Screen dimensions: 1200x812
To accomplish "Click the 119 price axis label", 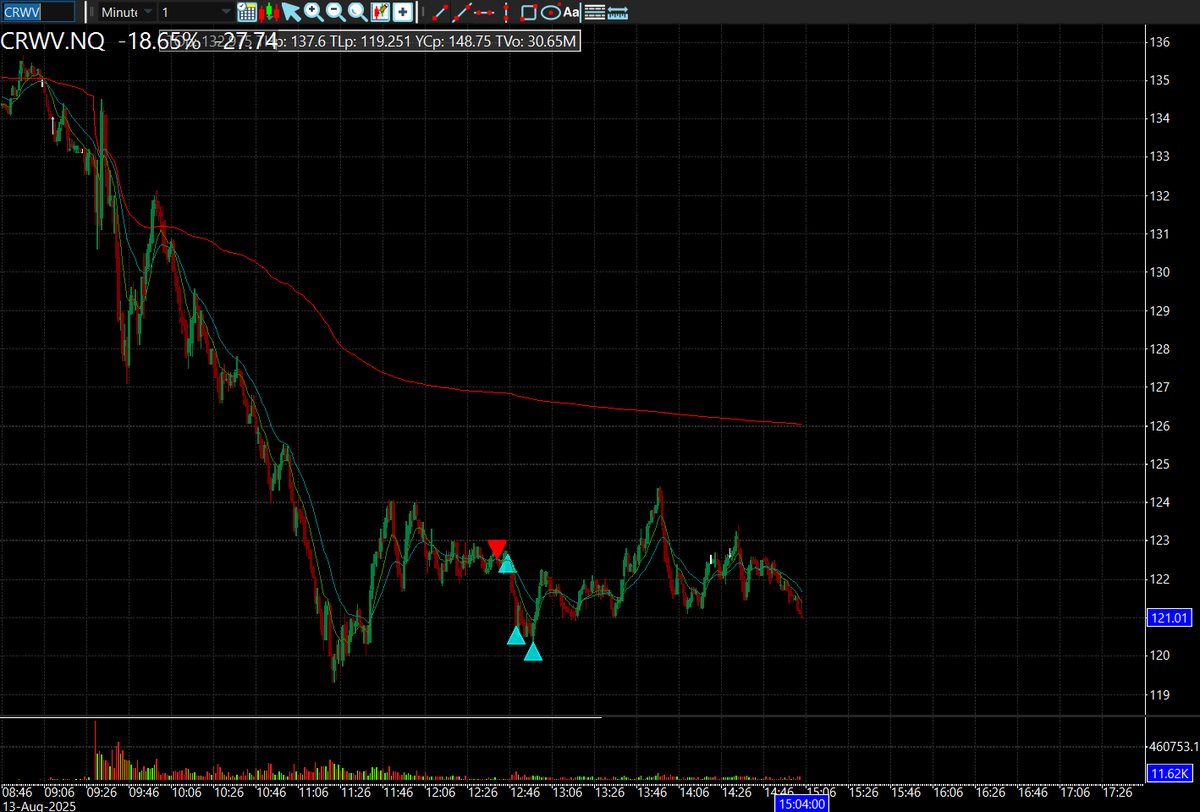I will point(1160,695).
